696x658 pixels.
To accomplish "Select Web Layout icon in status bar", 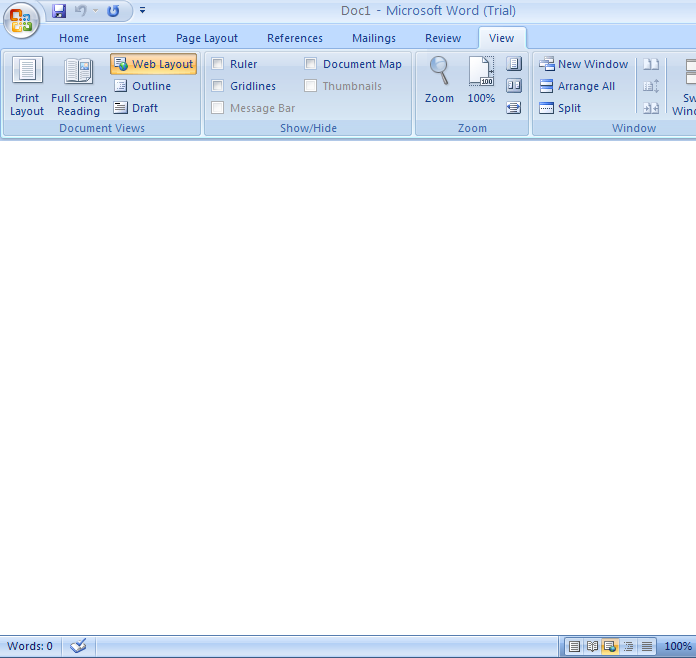I will (610, 646).
